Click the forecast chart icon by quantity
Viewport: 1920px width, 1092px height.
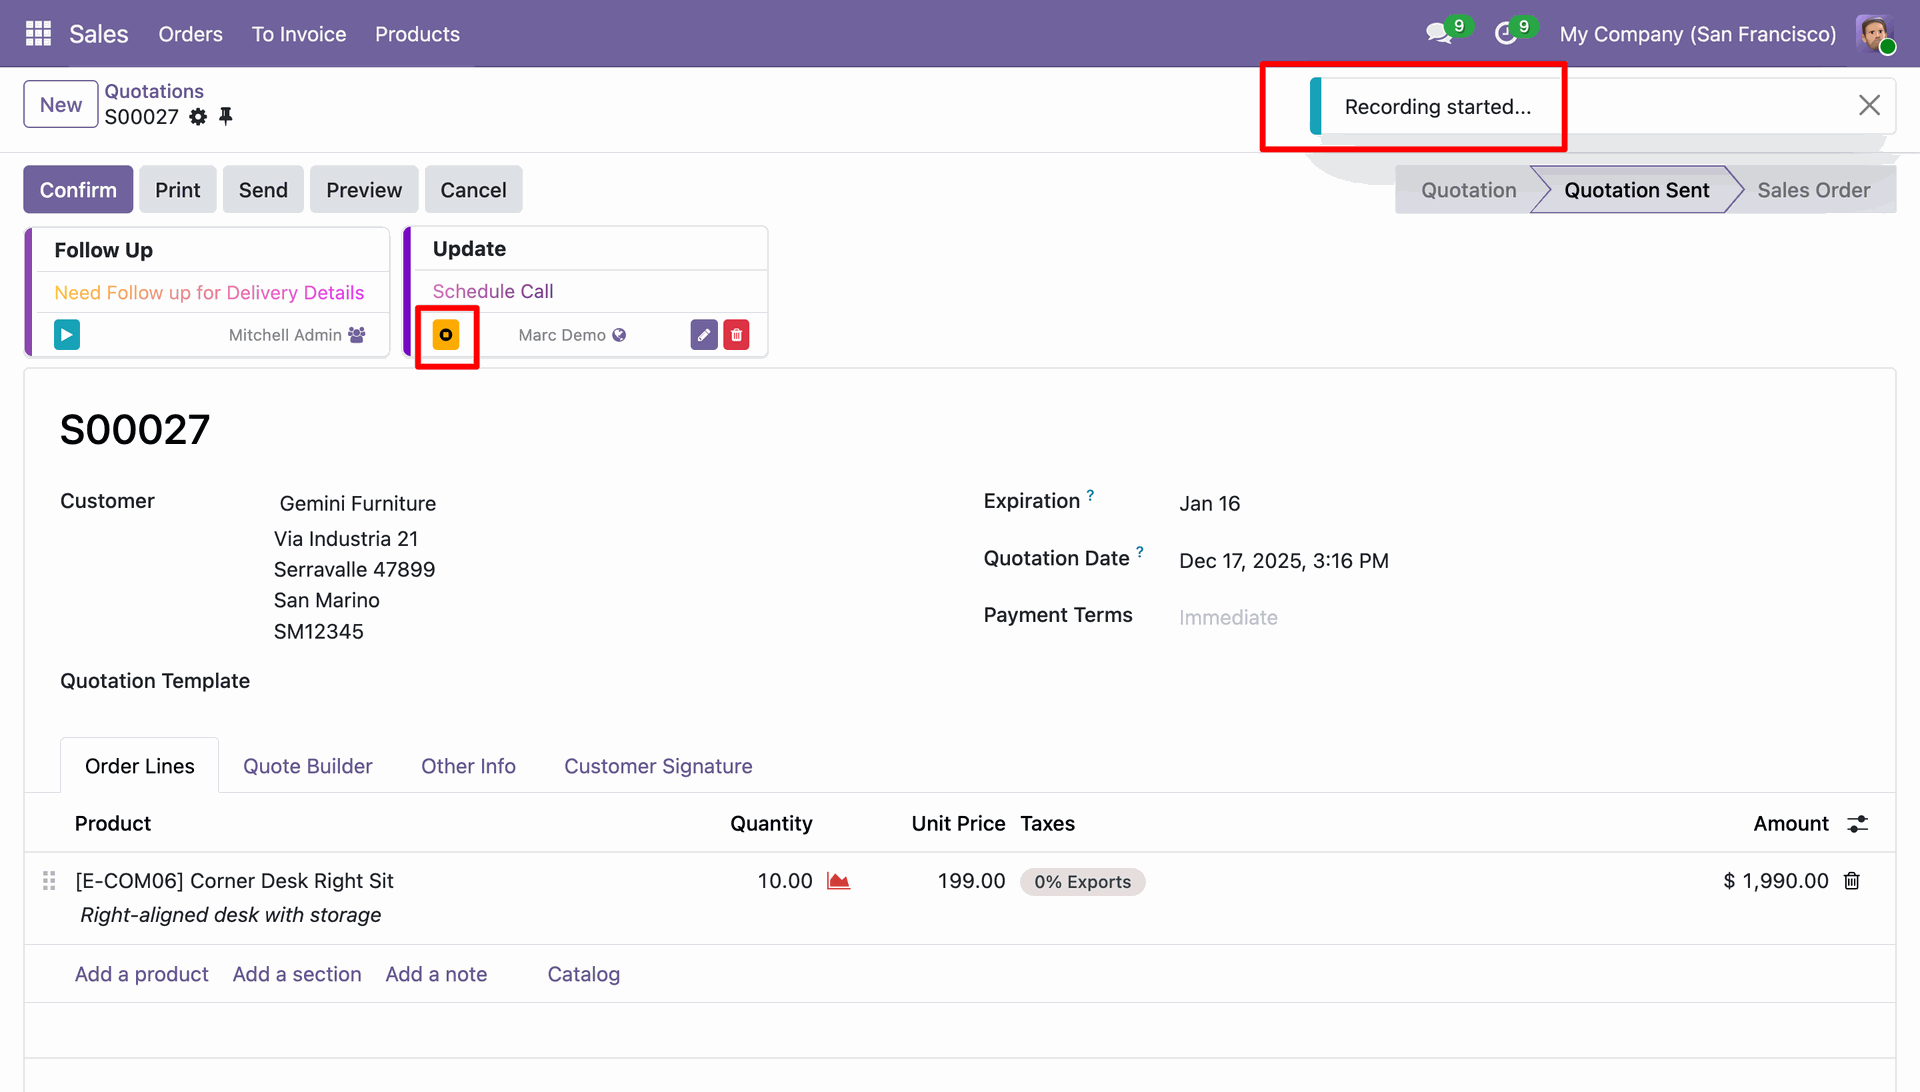(x=838, y=881)
